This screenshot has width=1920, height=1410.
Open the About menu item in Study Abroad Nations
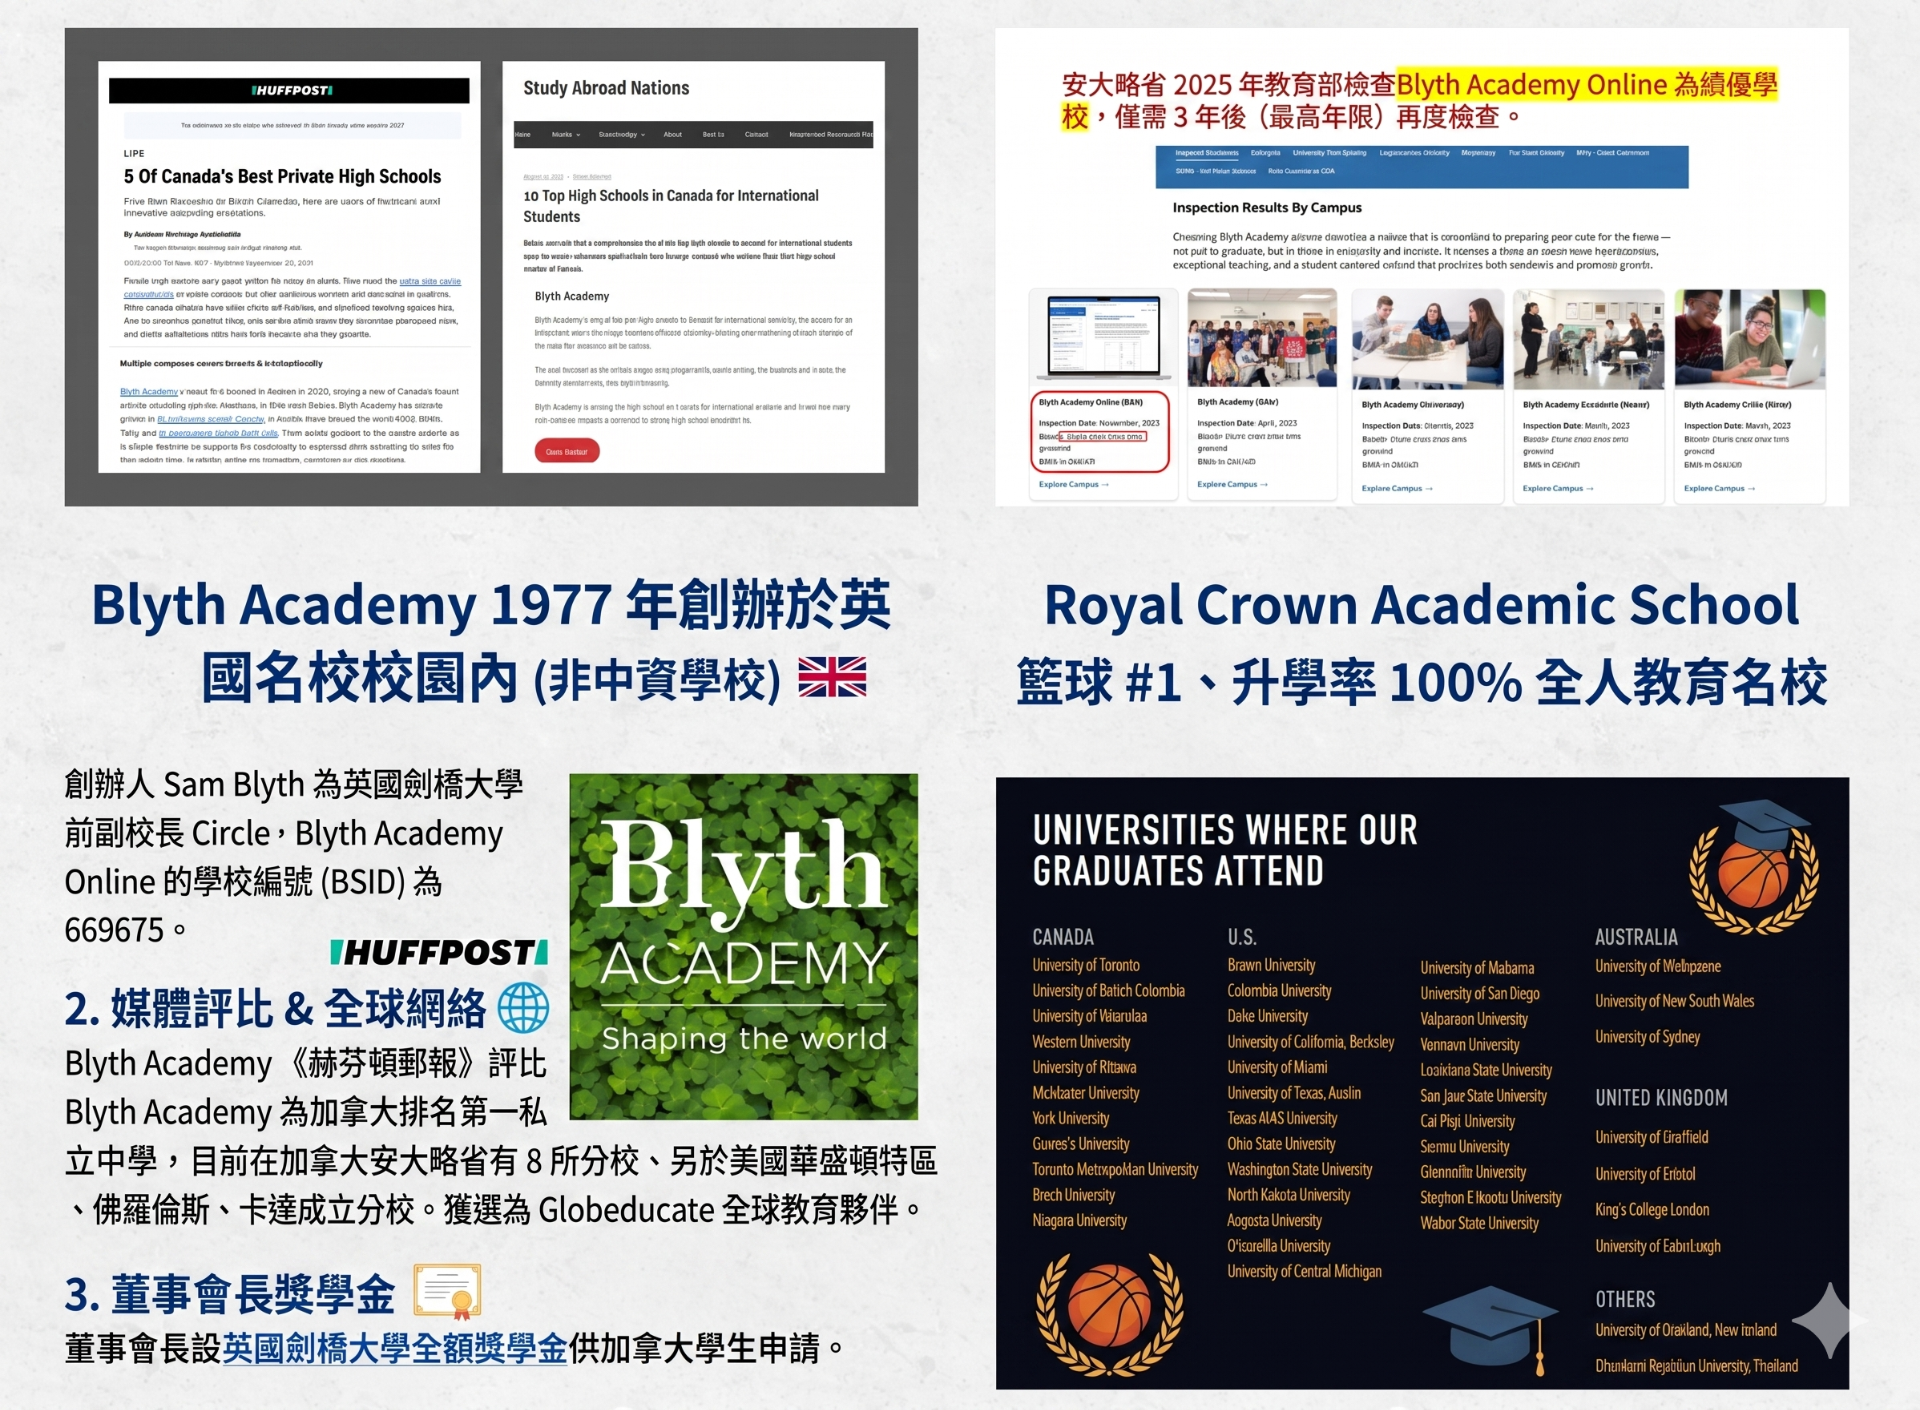coord(672,134)
